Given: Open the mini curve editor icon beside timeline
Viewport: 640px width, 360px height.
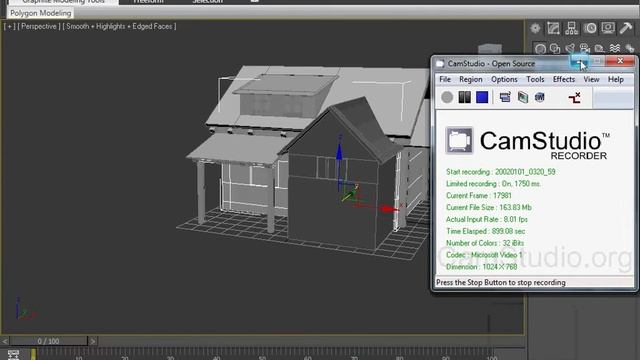Looking at the screenshot, I should pos(13,354).
